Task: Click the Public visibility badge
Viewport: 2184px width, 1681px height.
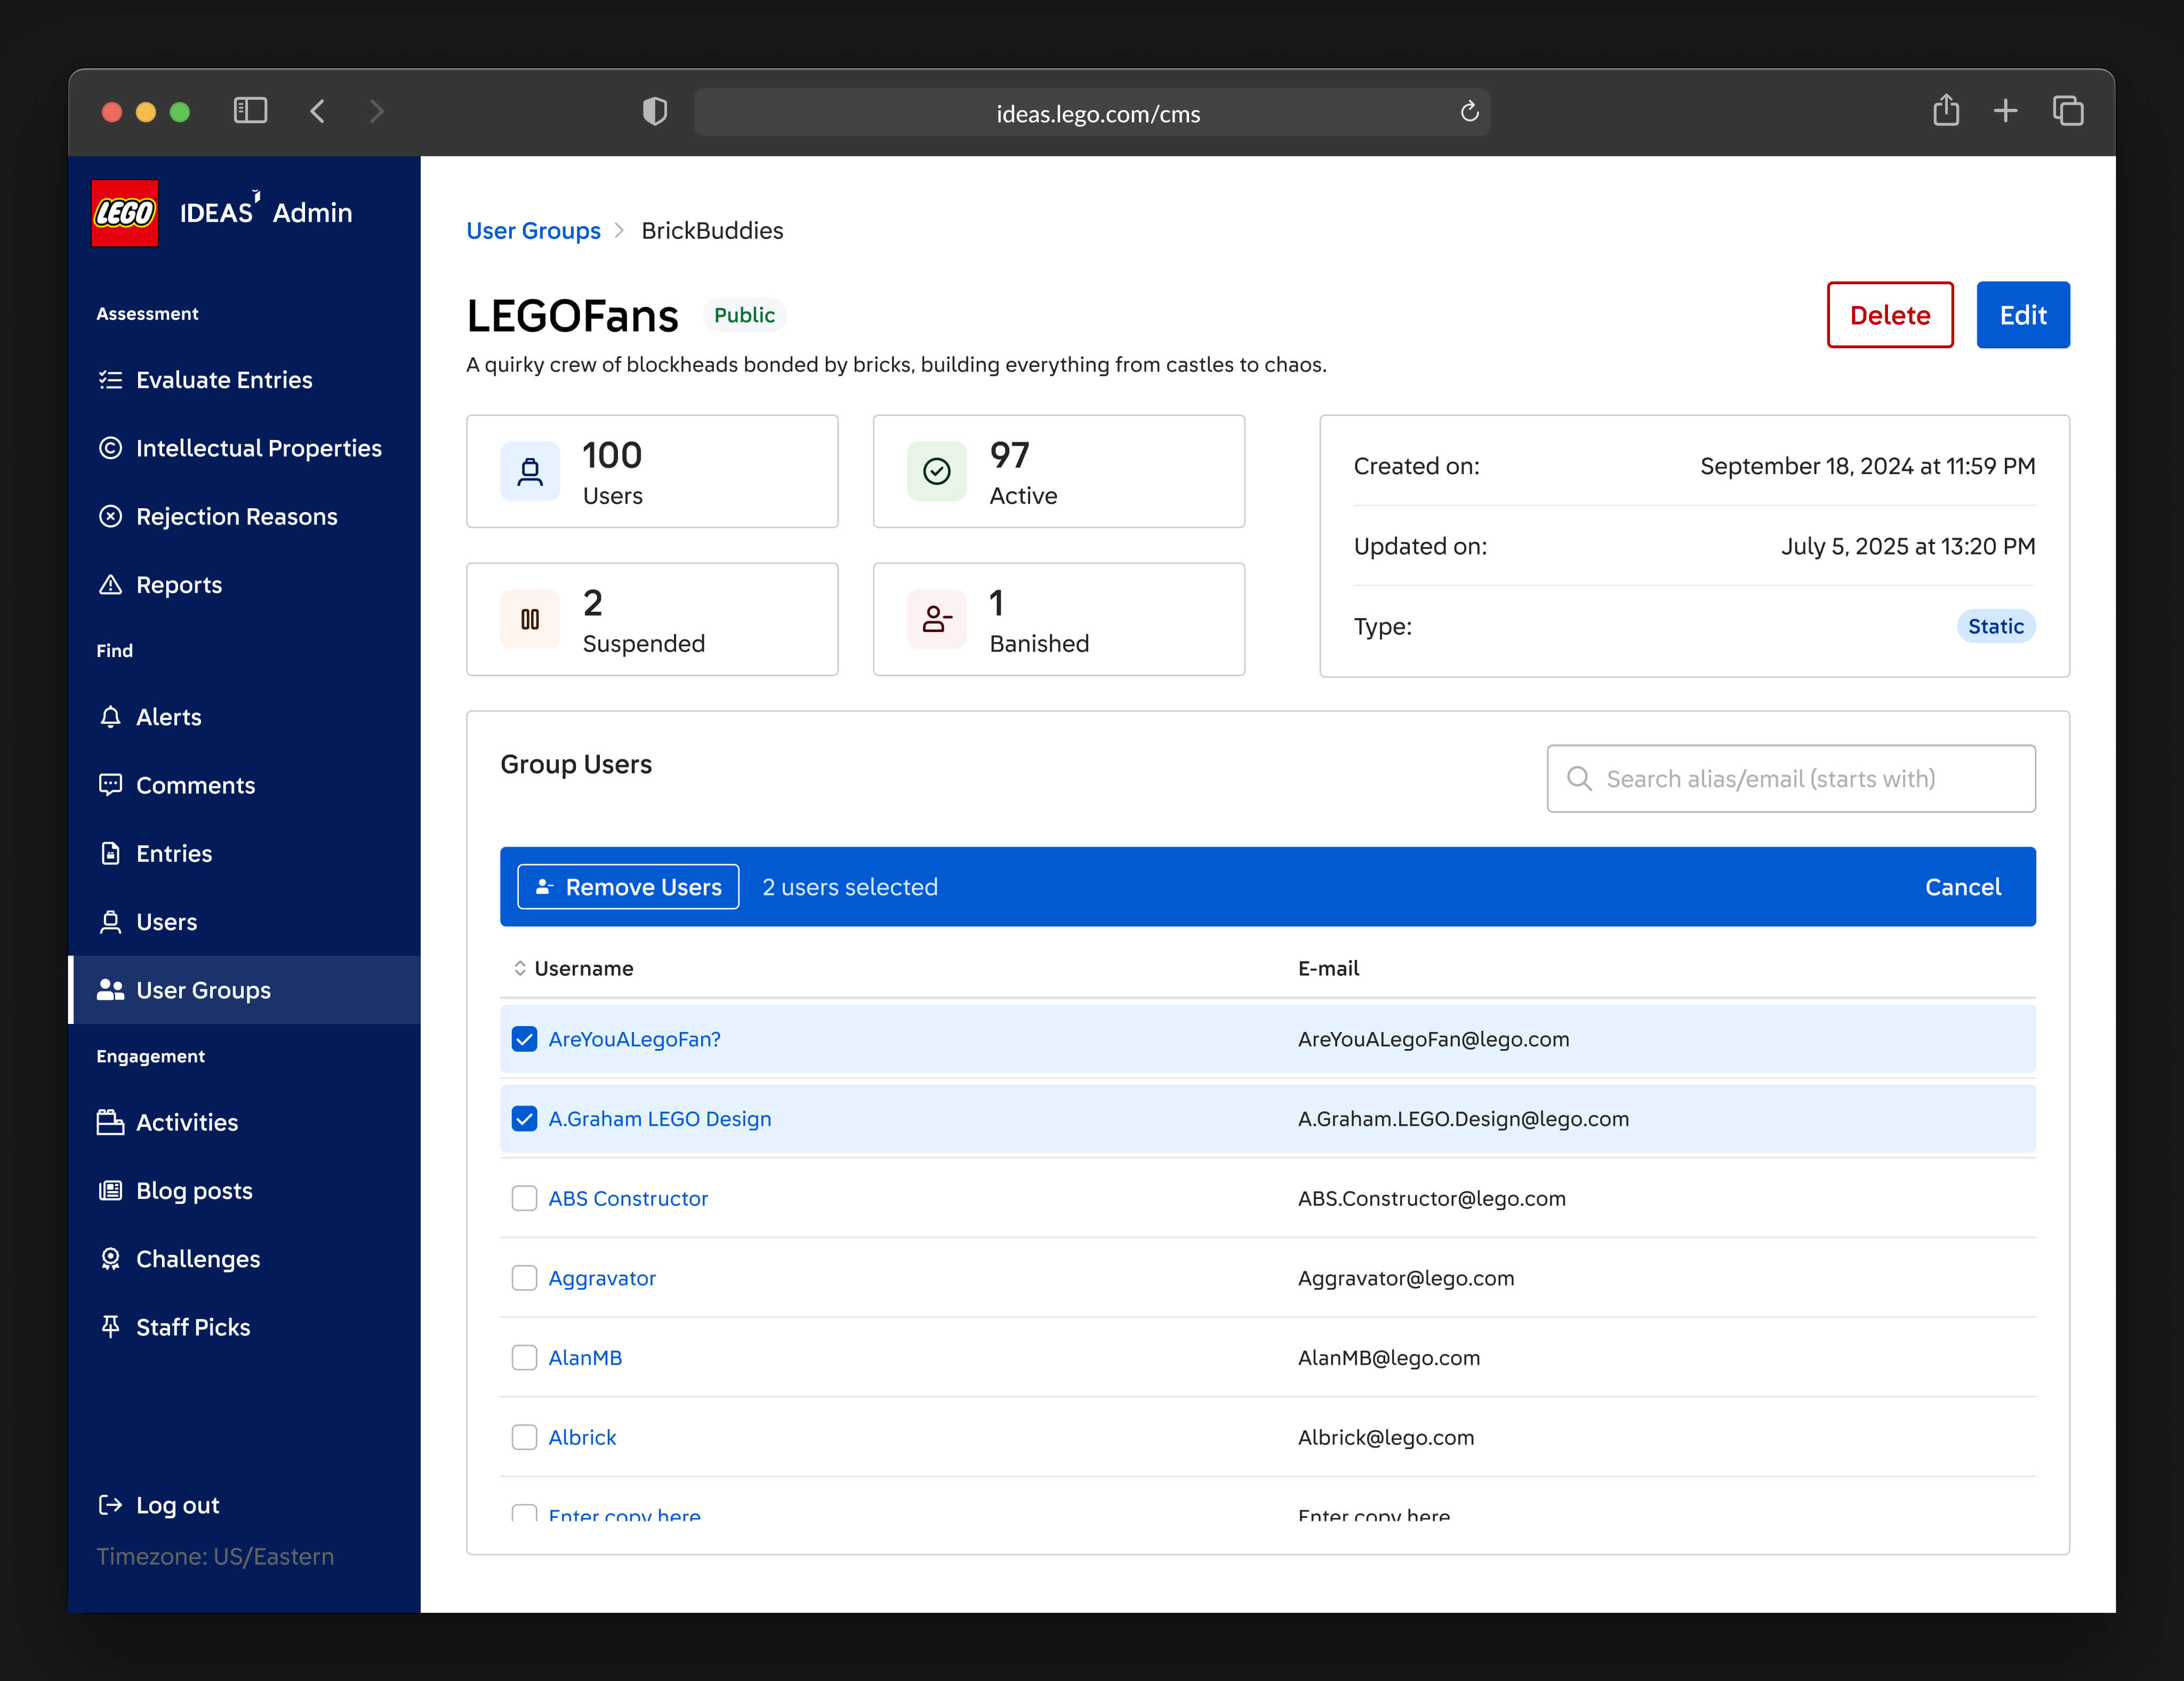Action: pyautogui.click(x=744, y=315)
